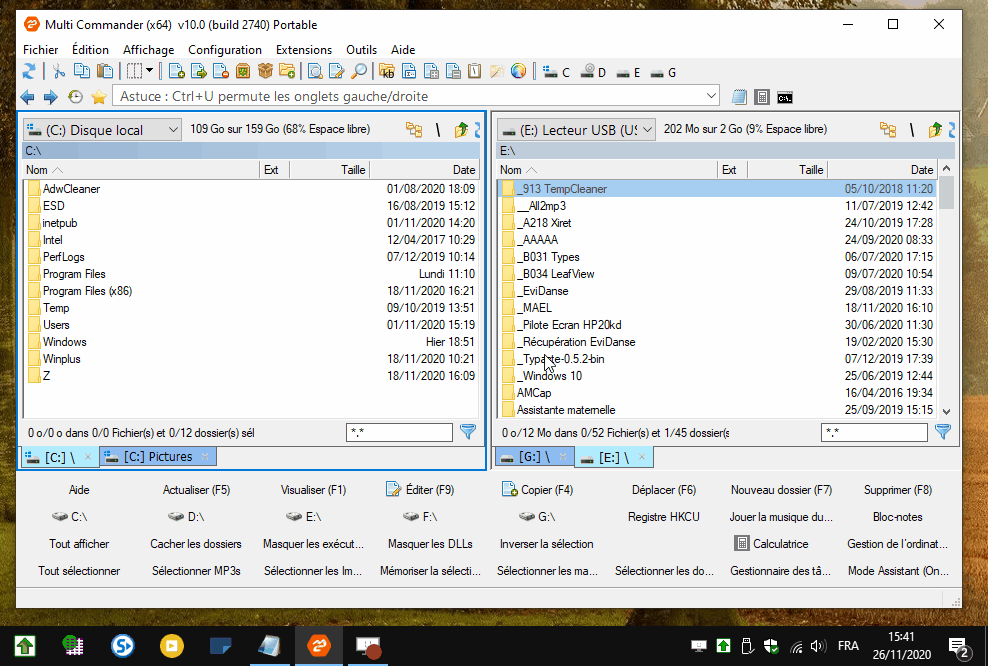Click the rectangle selection icon in toolbar
The height and width of the screenshot is (666, 988).
(134, 72)
